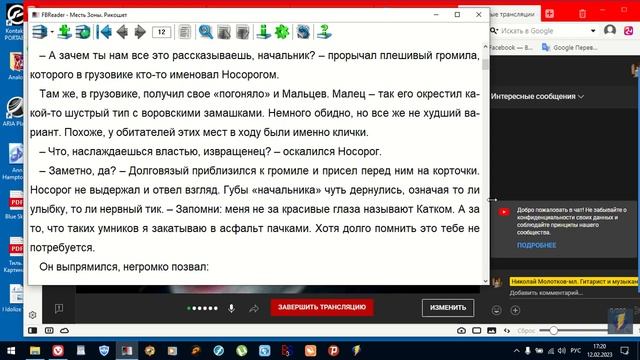Mute microphone in stream controls
Image resolution: width=640 pixels, height=360 pixels.
tap(231, 308)
